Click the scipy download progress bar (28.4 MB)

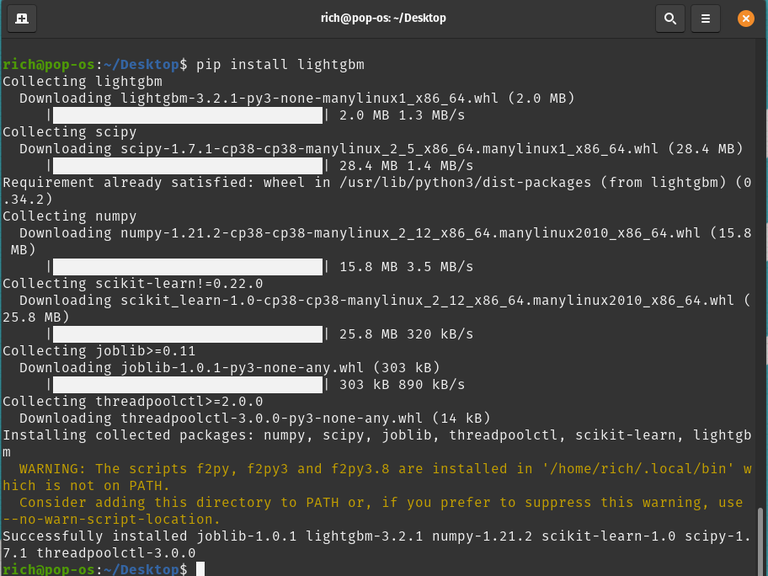click(188, 166)
